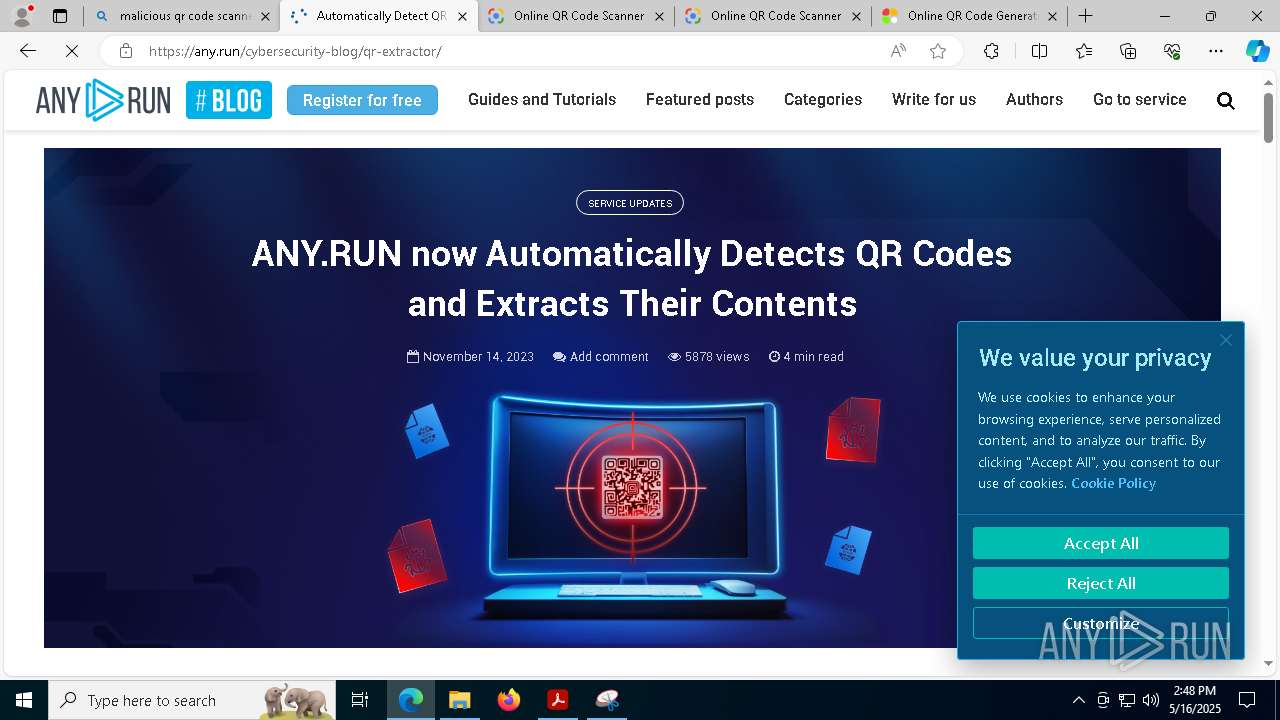Open network icon in system tray
The height and width of the screenshot is (720, 1280).
point(1127,700)
